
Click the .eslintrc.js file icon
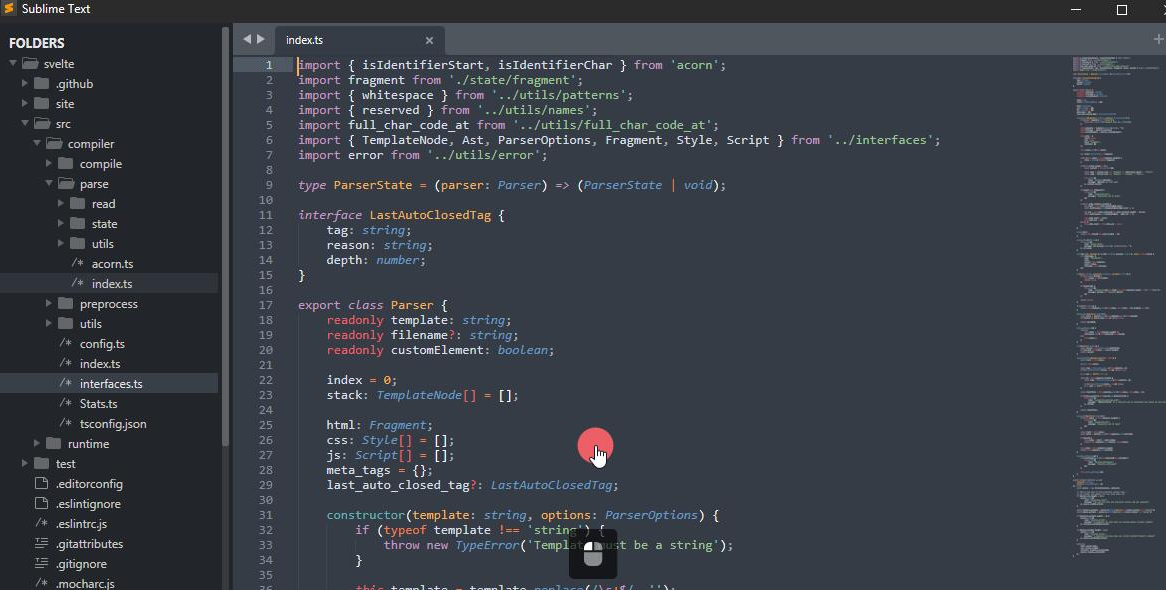coord(42,524)
